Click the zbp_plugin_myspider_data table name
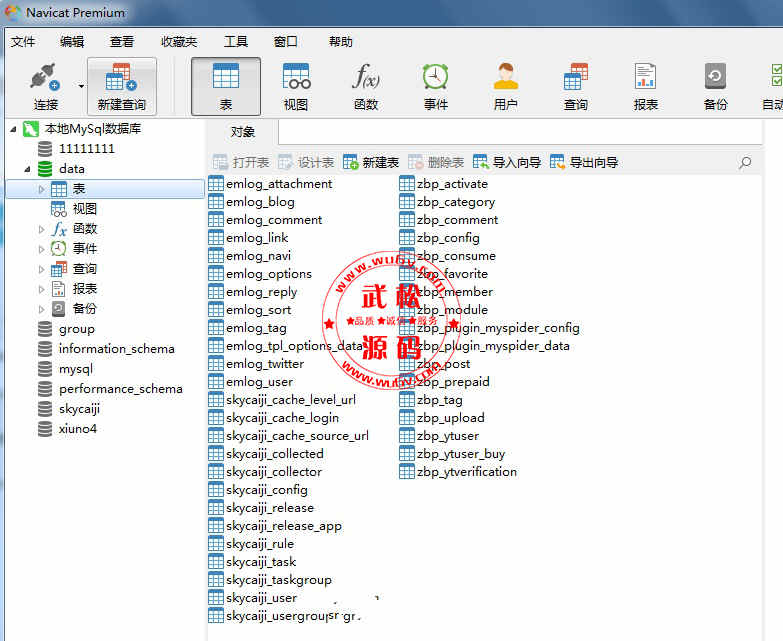 click(x=493, y=346)
